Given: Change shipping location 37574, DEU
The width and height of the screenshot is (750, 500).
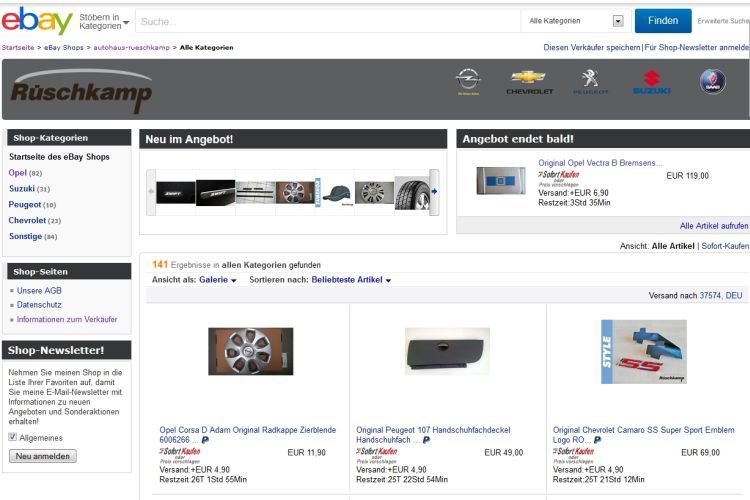Looking at the screenshot, I should [x=721, y=296].
